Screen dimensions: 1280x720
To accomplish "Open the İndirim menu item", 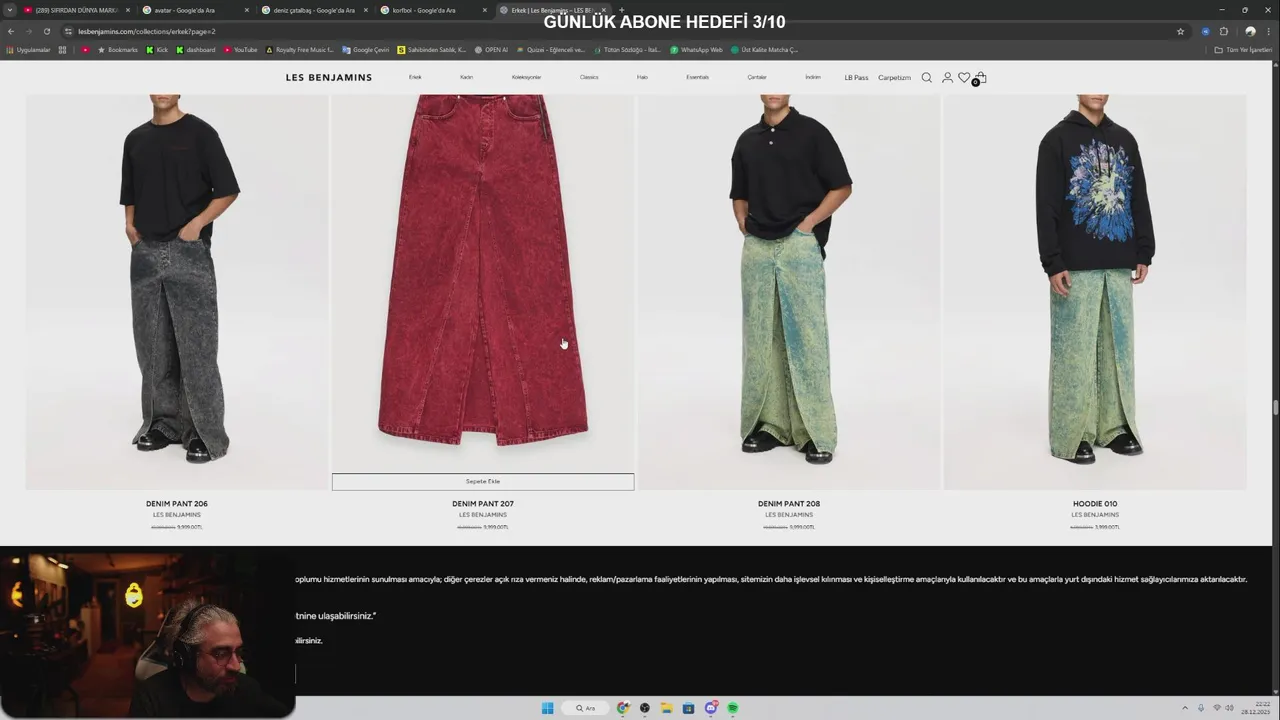I will tap(813, 77).
